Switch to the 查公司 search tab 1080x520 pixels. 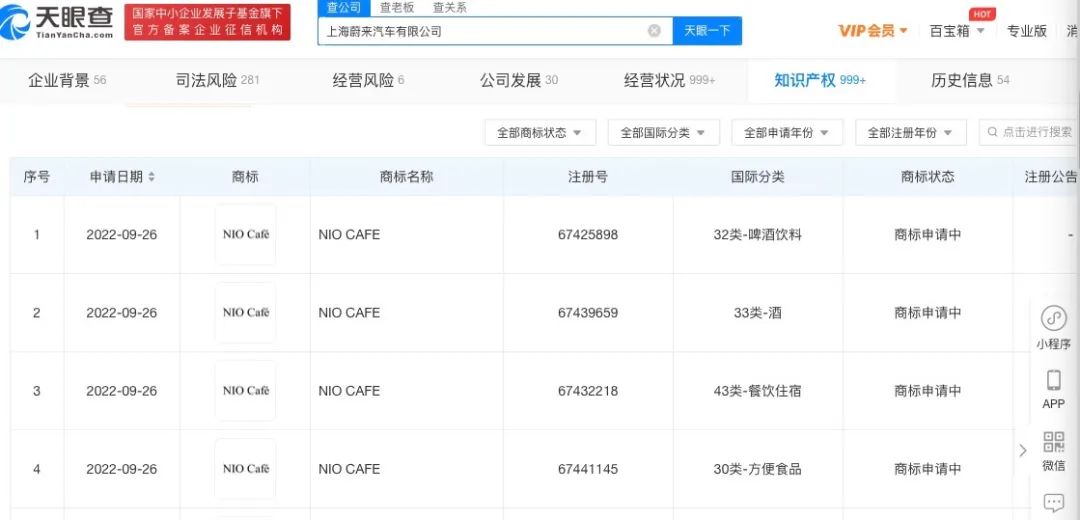[x=344, y=8]
